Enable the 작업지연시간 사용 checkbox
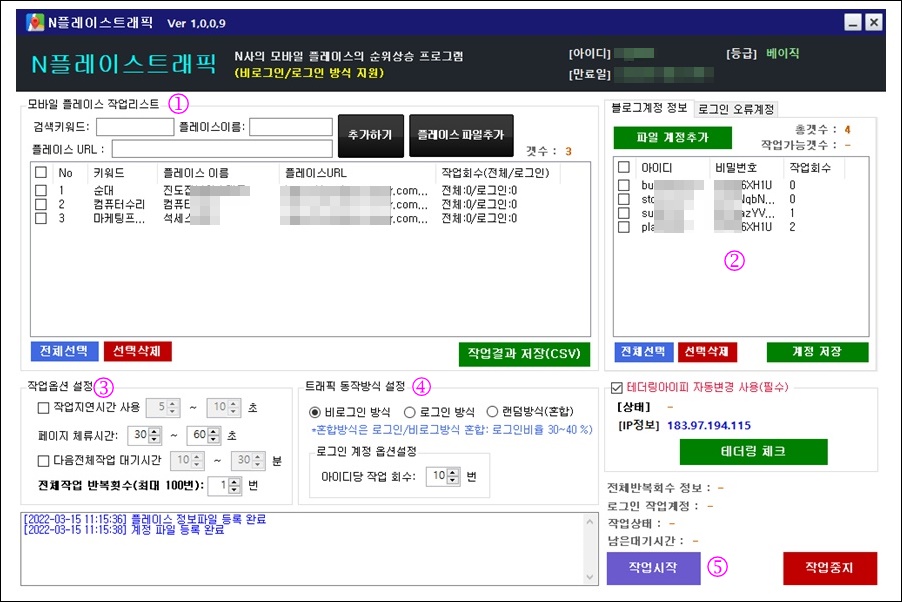 click(x=43, y=407)
